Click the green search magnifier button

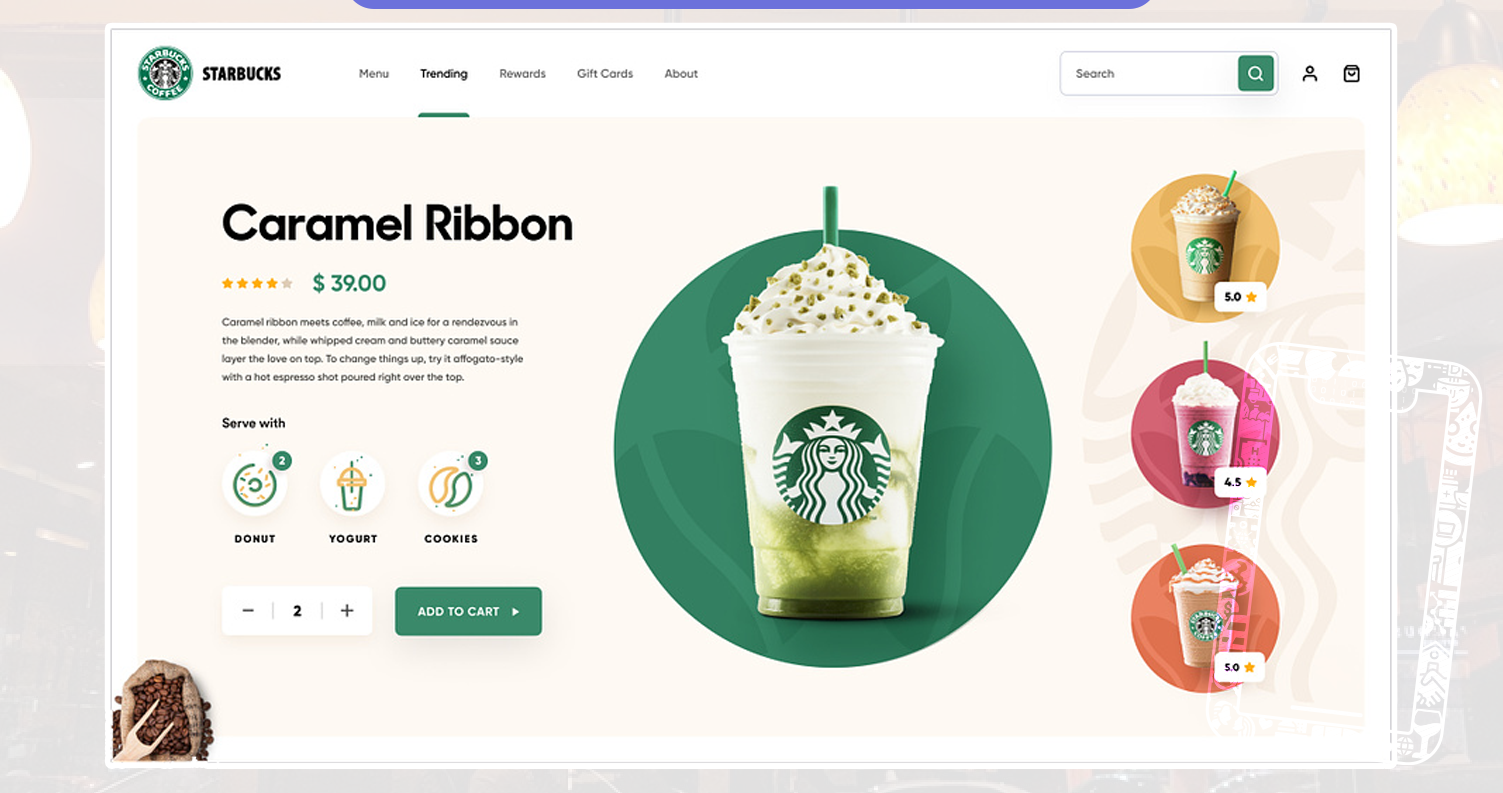click(x=1255, y=73)
